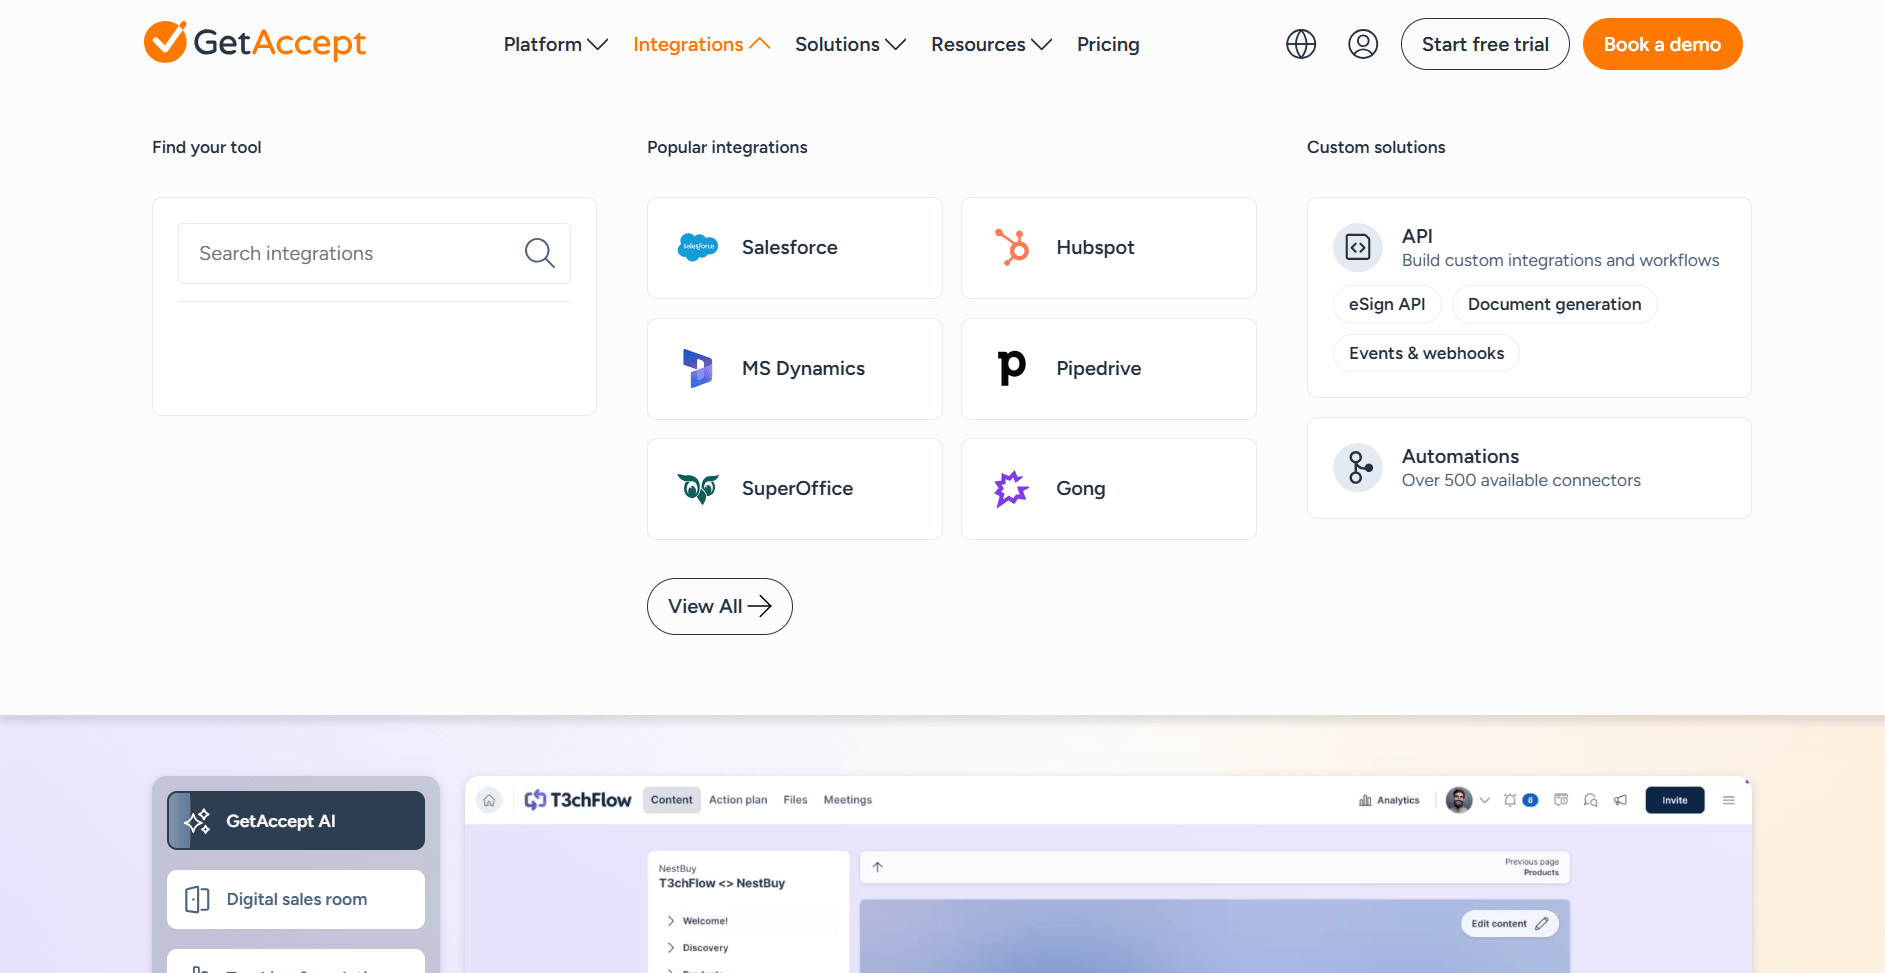Screen dimensions: 1885x973
Task: Open the user account login icon
Action: coord(1363,44)
